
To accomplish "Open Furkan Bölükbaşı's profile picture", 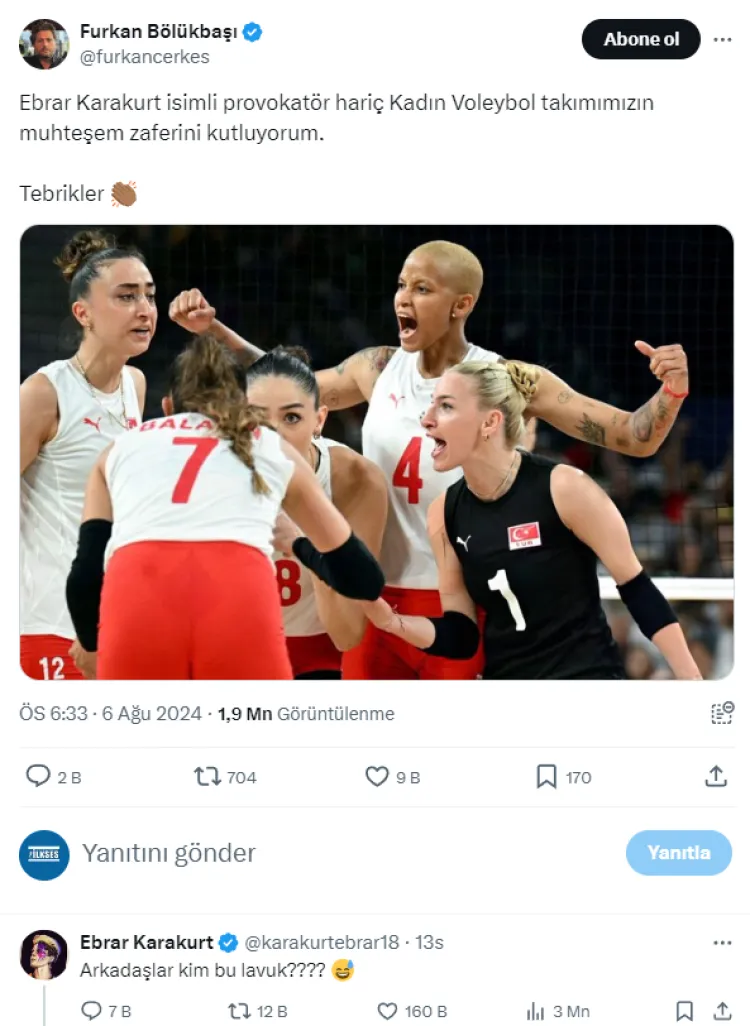I will [44, 44].
